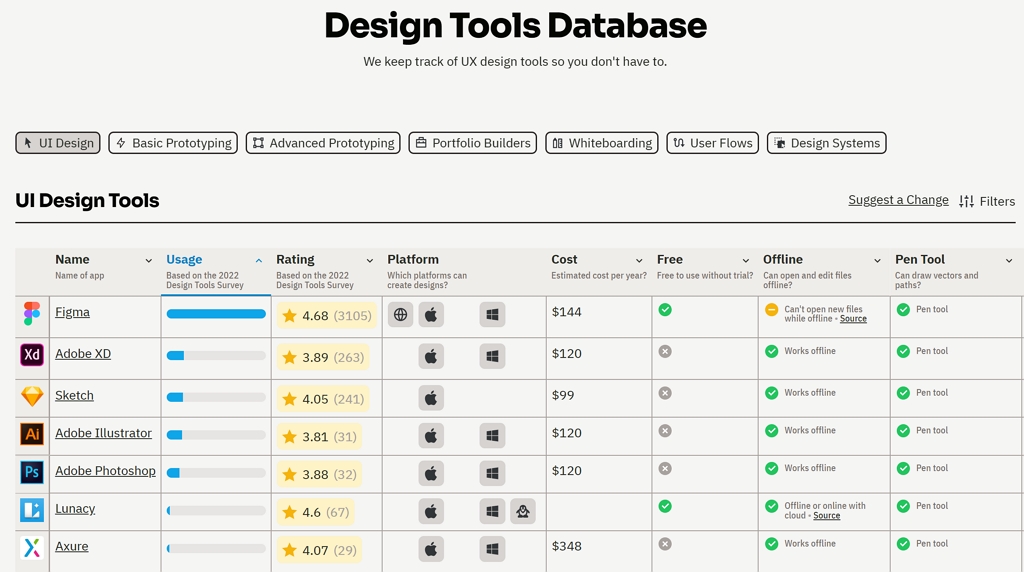This screenshot has width=1024, height=572.
Task: Click the orange partial-offline icon for Figma
Action: pyautogui.click(x=771, y=310)
